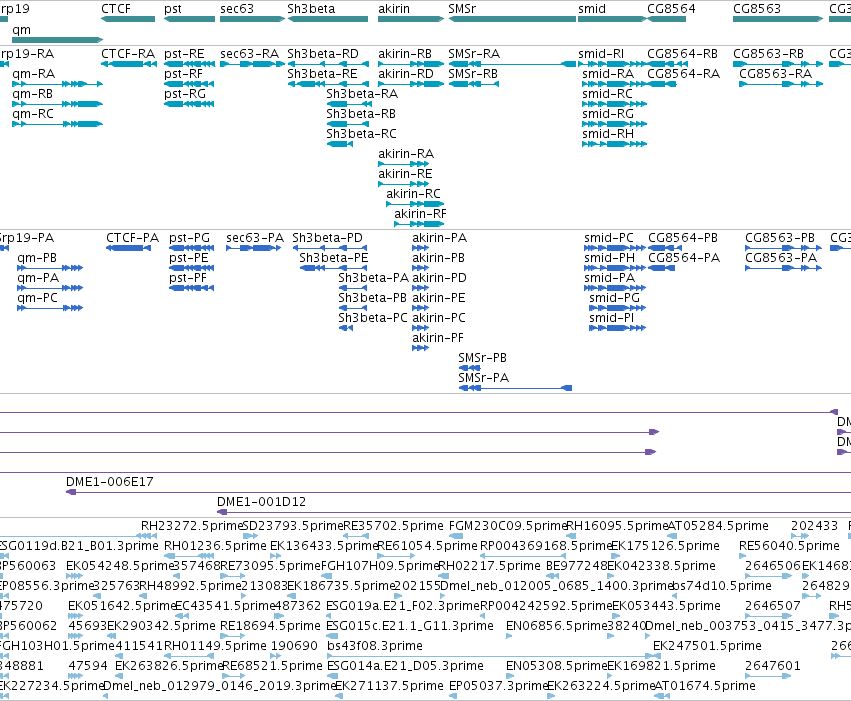Click the AT01674.5prime EST label
The width and height of the screenshot is (851, 701).
705,686
